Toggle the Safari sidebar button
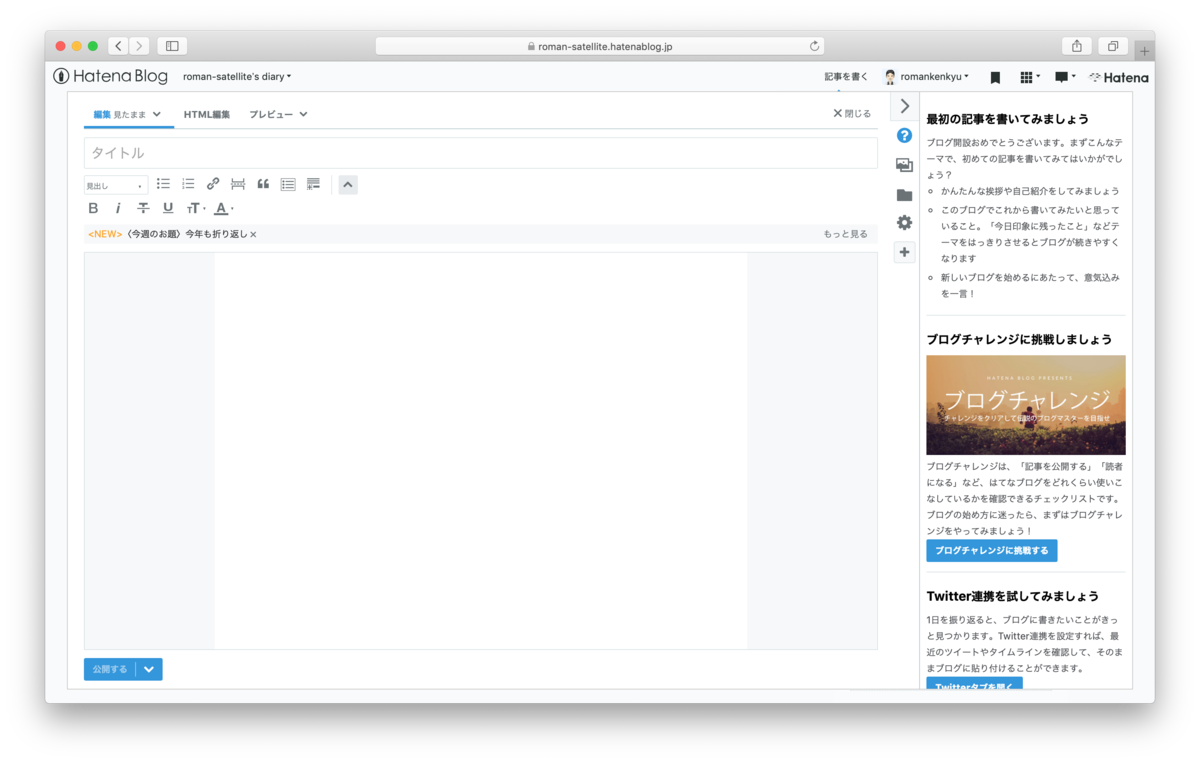The image size is (1200, 763). [x=172, y=46]
